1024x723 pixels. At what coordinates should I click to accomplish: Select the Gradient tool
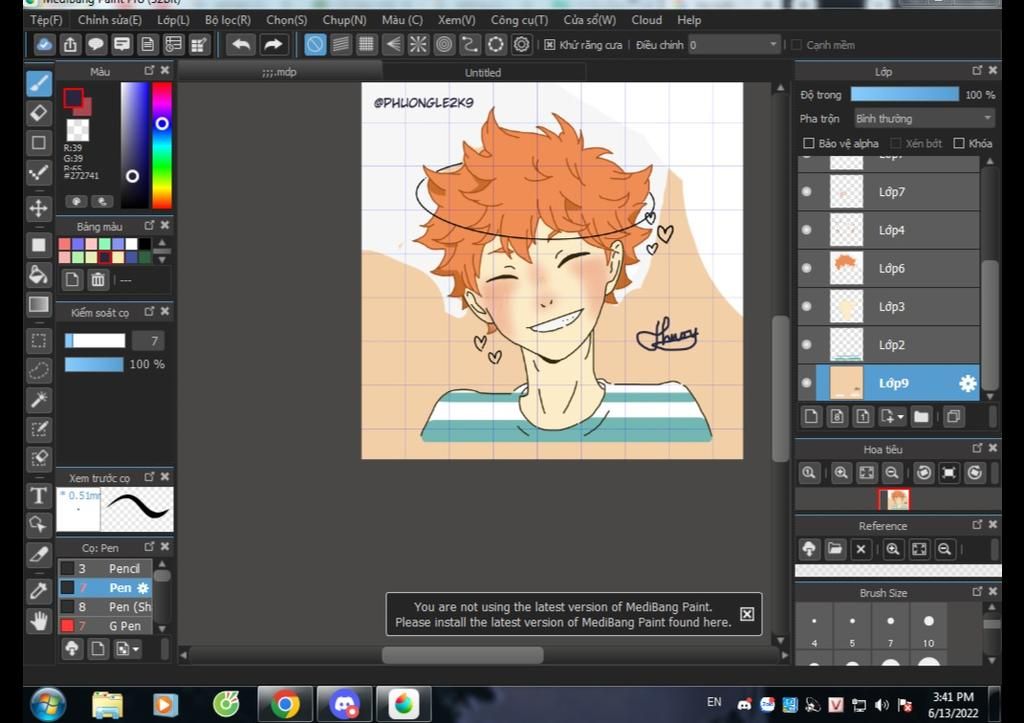[39, 304]
